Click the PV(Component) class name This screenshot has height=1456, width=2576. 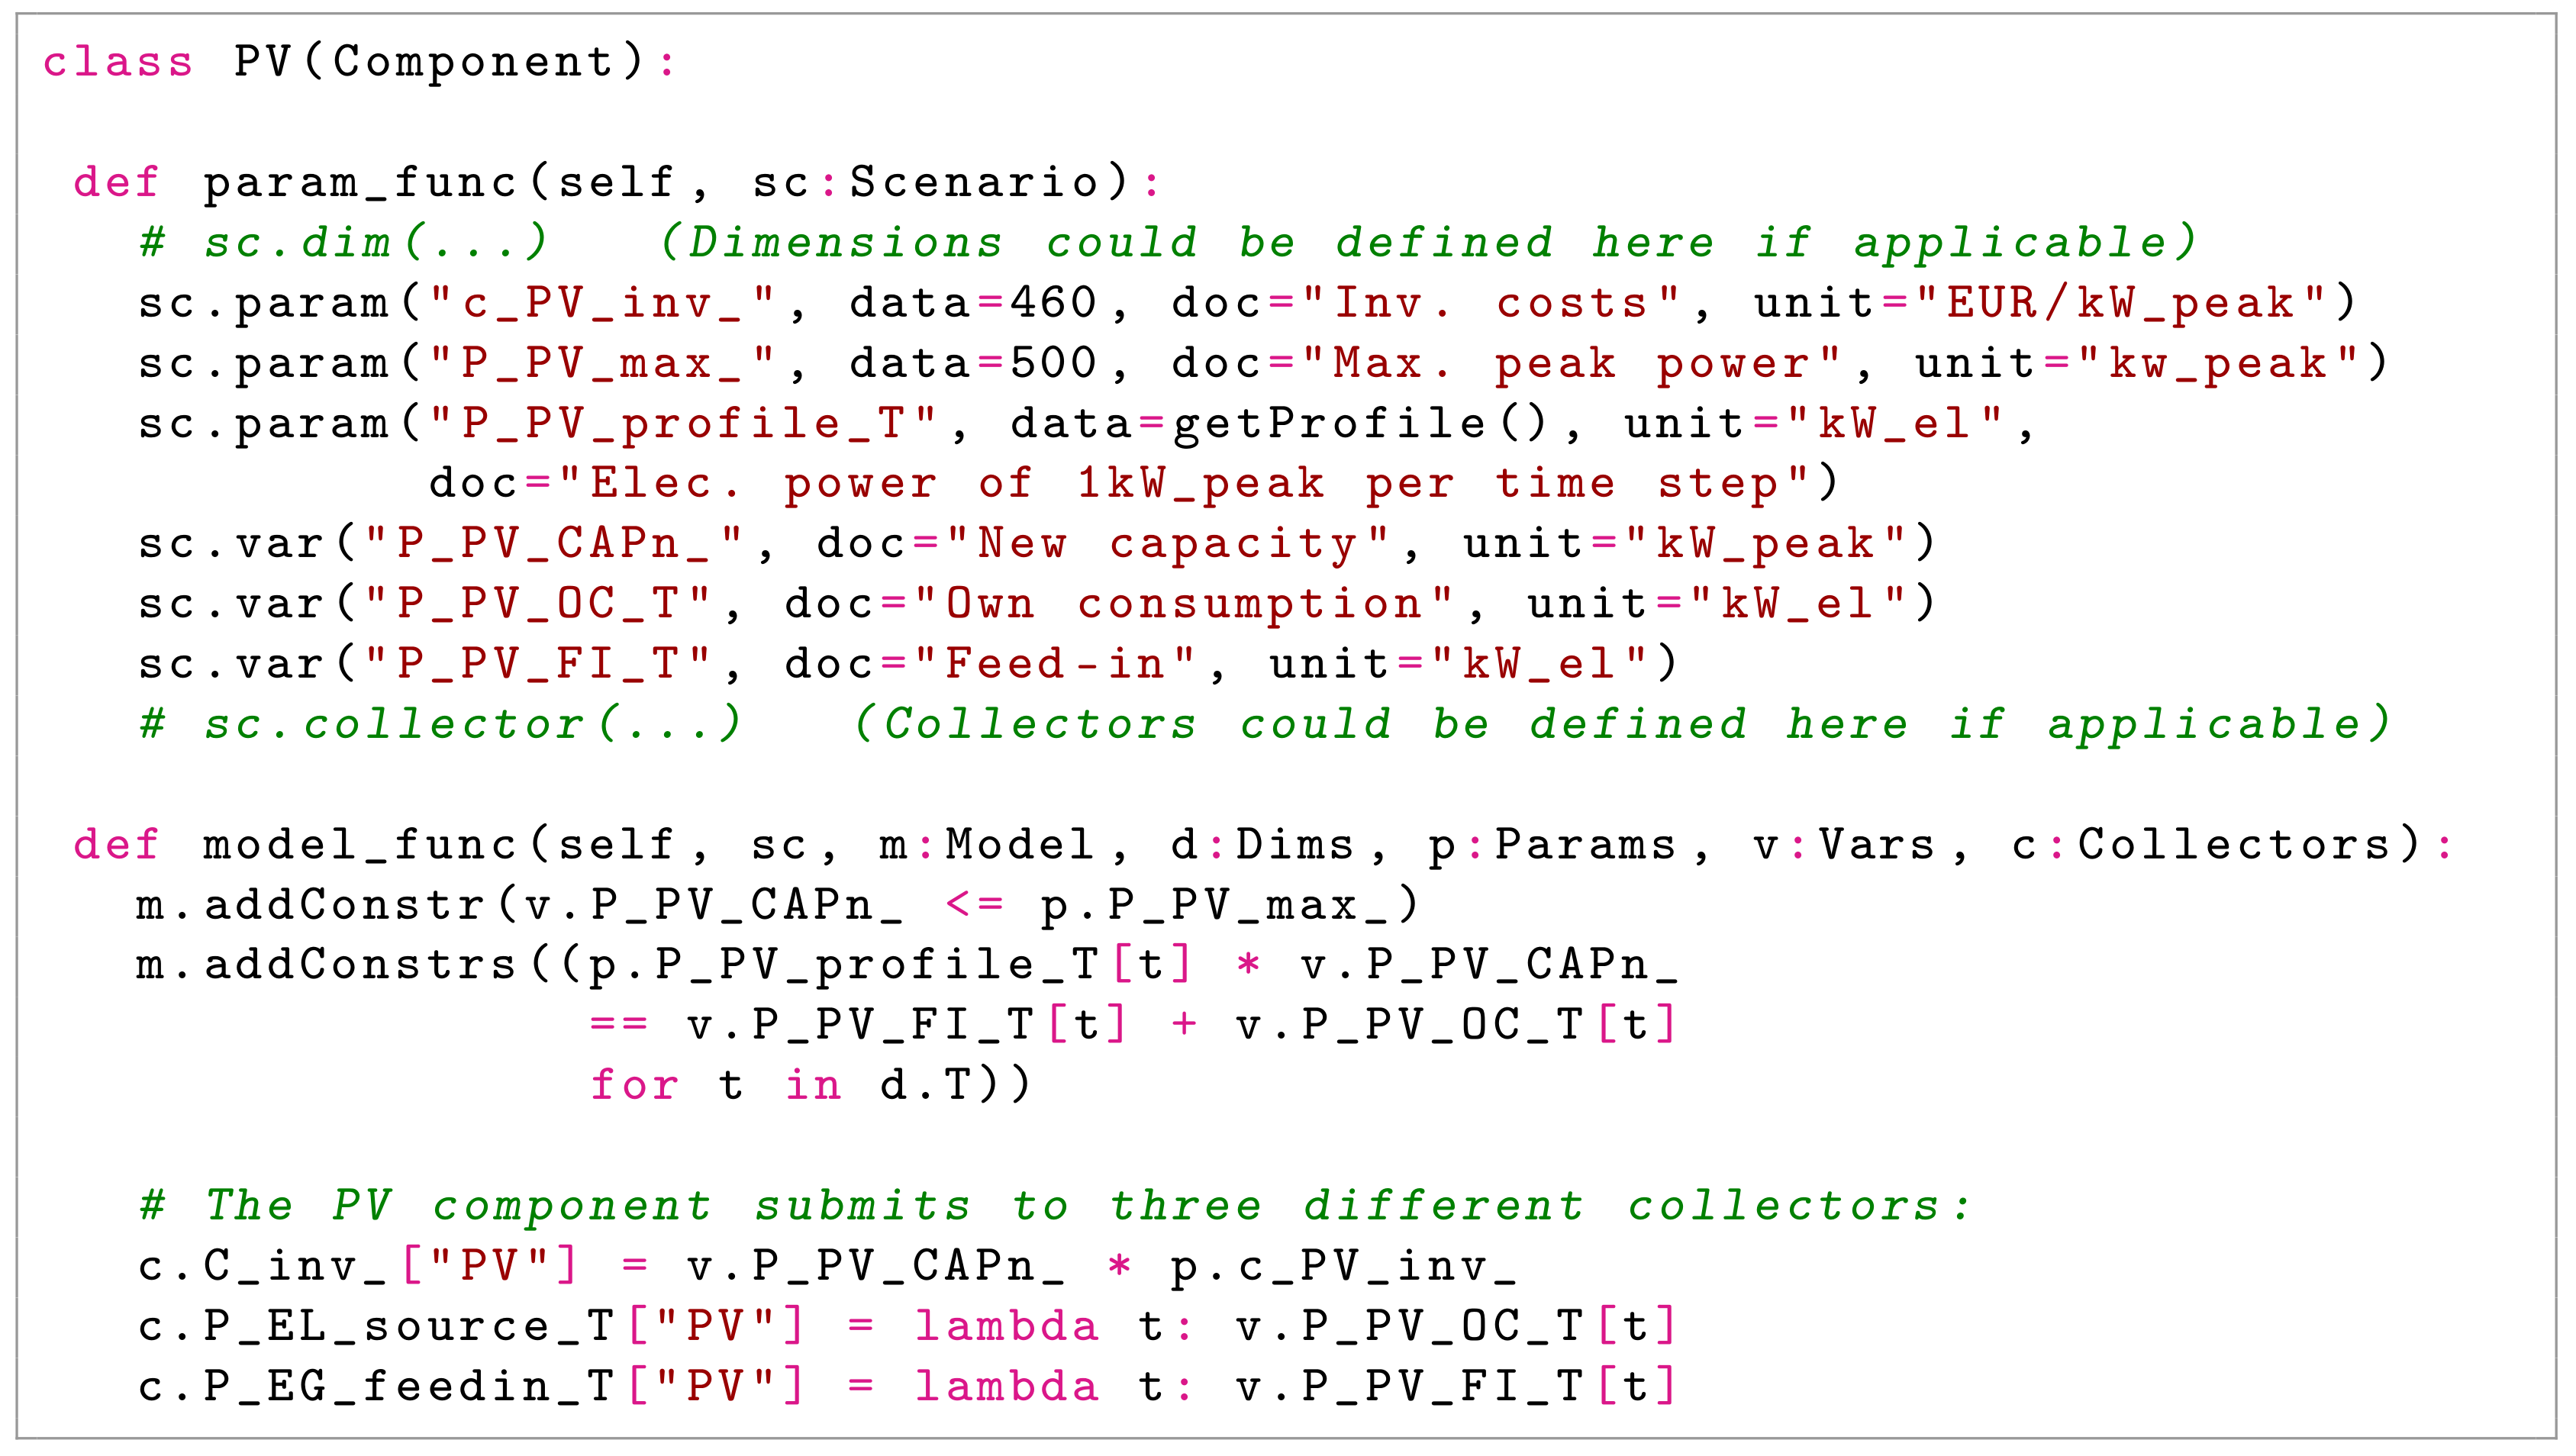click(440, 62)
